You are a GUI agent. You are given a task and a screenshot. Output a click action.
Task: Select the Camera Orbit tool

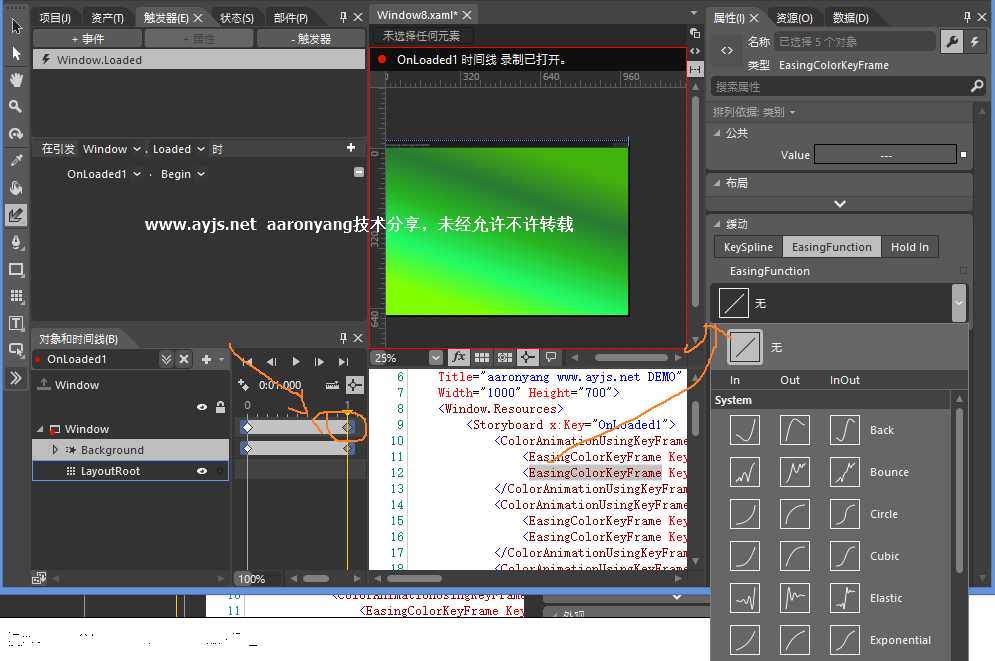(x=16, y=134)
